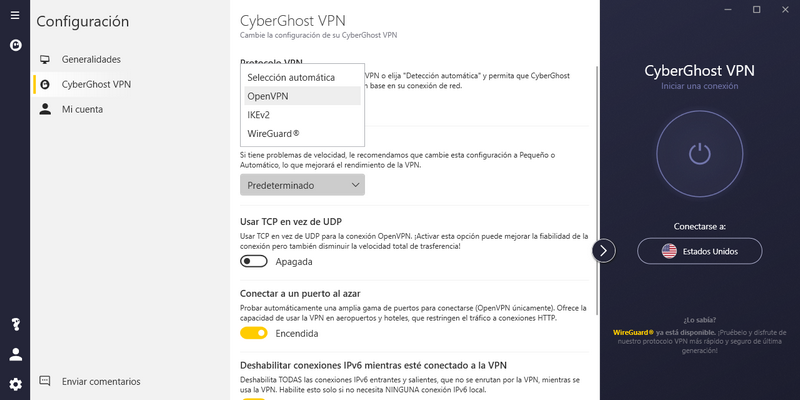This screenshot has width=800, height=400.
Task: Click the United States flag icon
Action: tap(669, 251)
